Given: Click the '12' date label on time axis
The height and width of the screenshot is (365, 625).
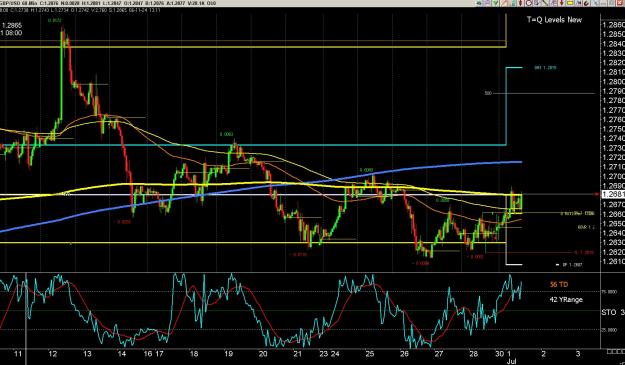Looking at the screenshot, I should [53, 354].
